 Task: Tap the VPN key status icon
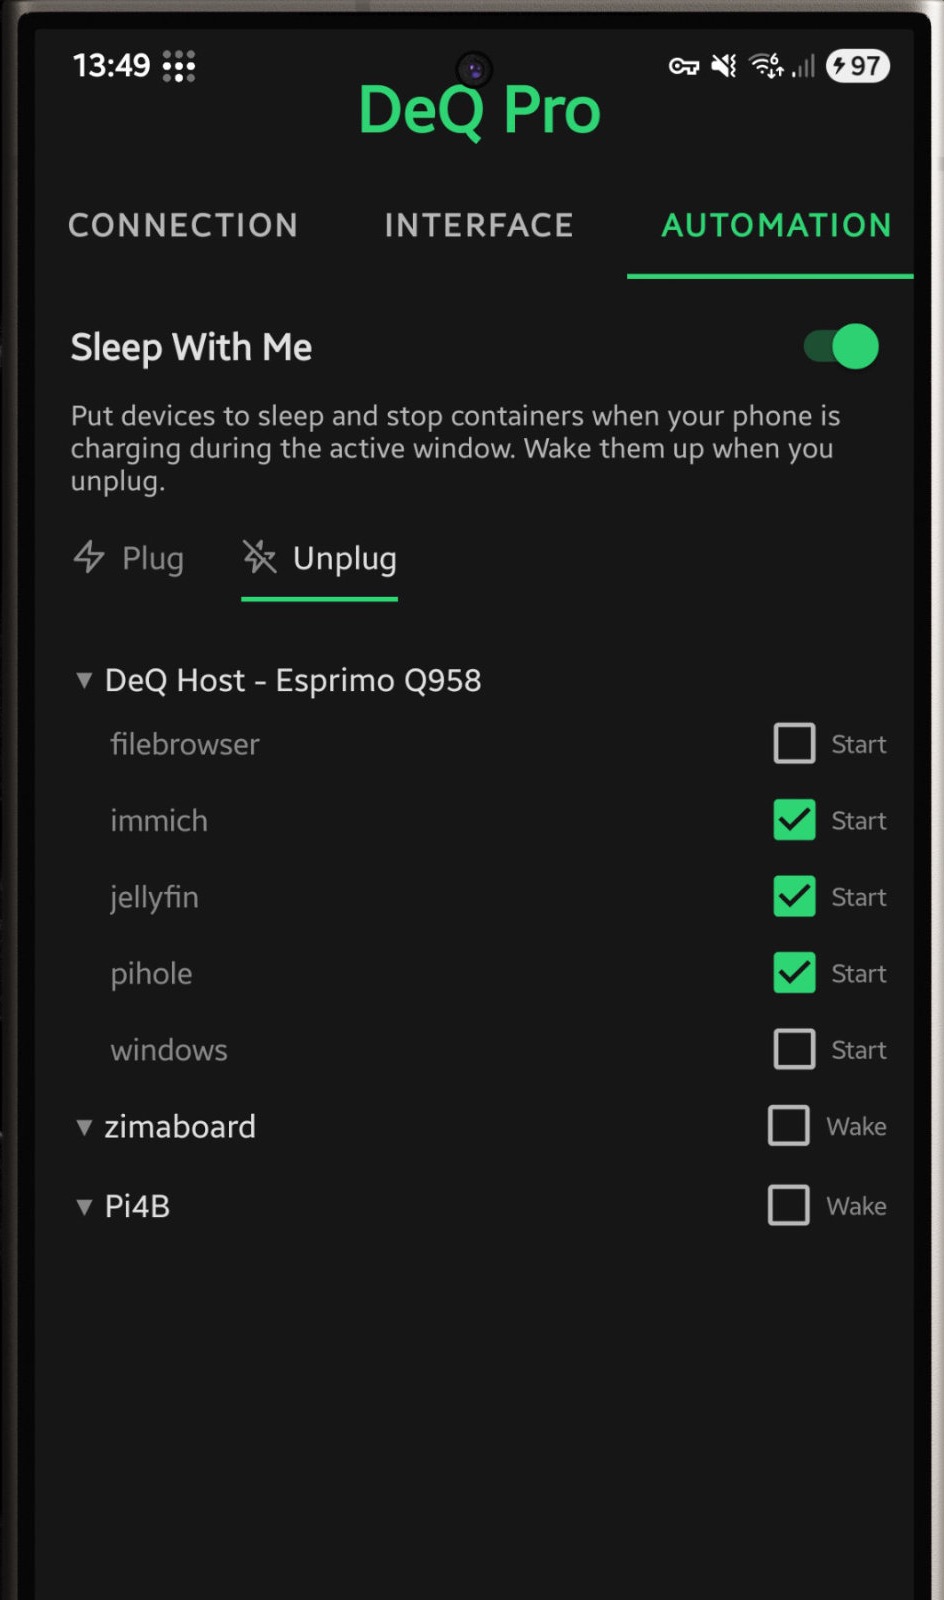pyautogui.click(x=684, y=67)
